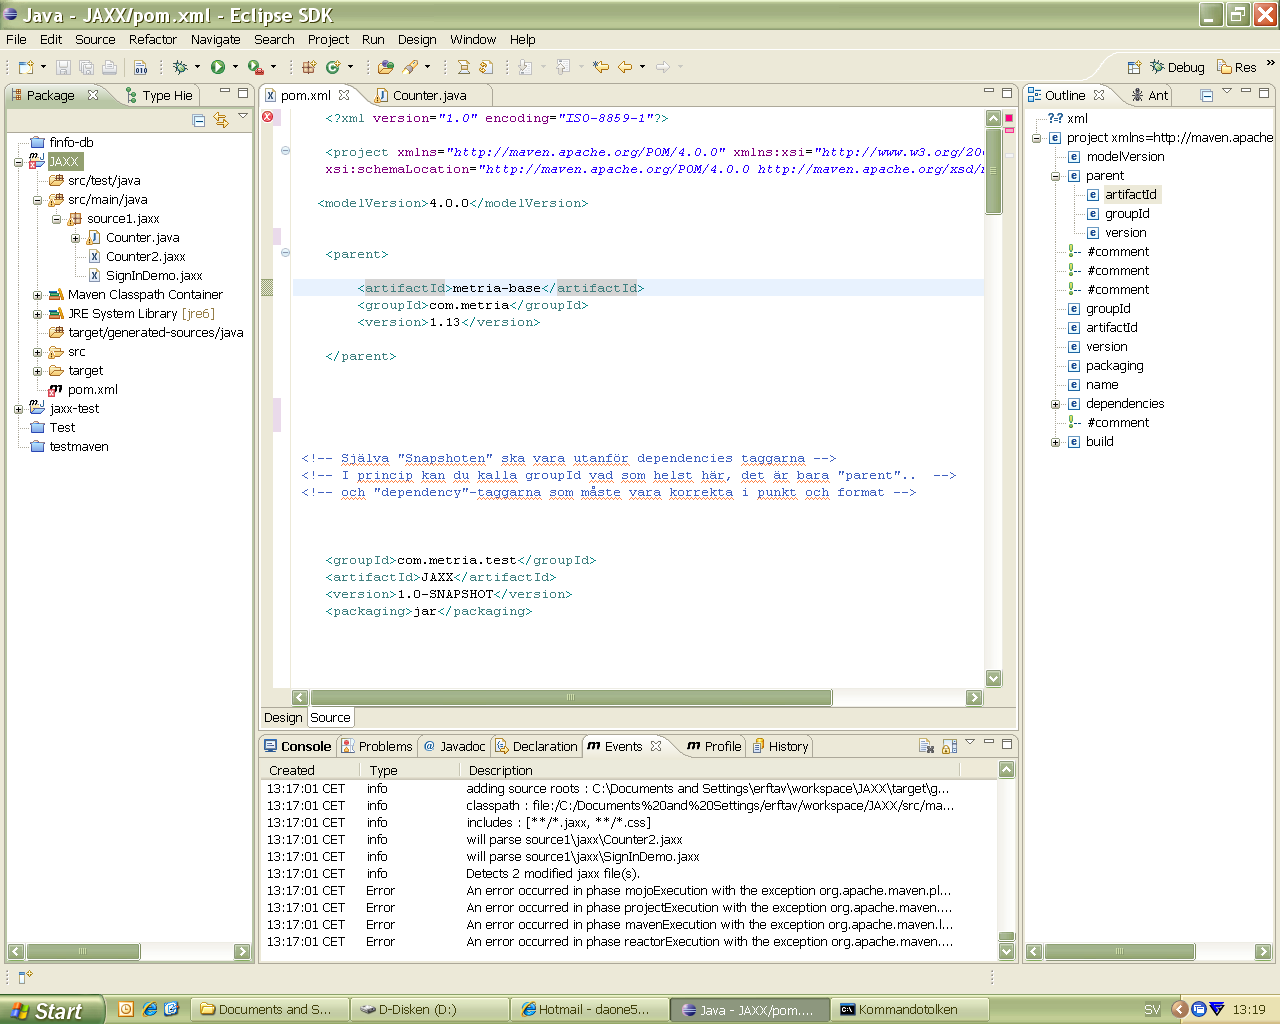
Task: Collapse the parent node in Outline
Action: (x=1055, y=176)
